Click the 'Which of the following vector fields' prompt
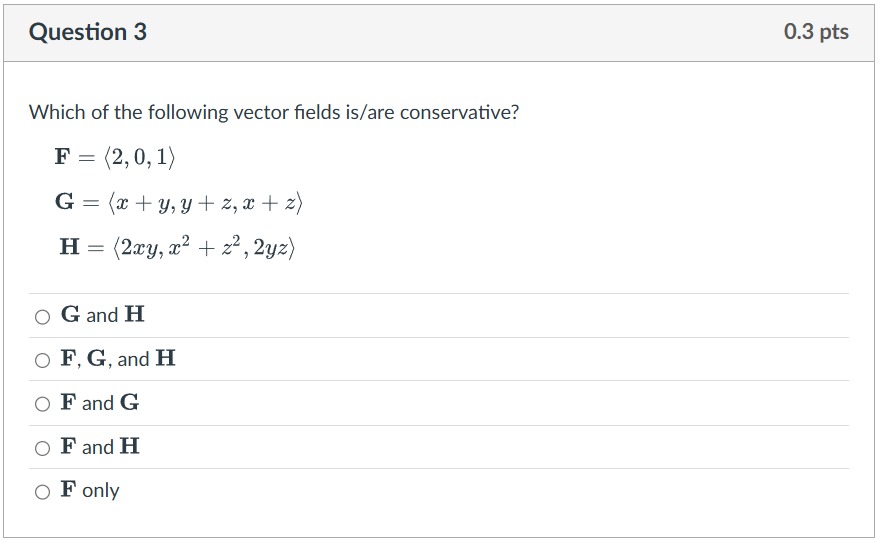880x542 pixels. (274, 112)
